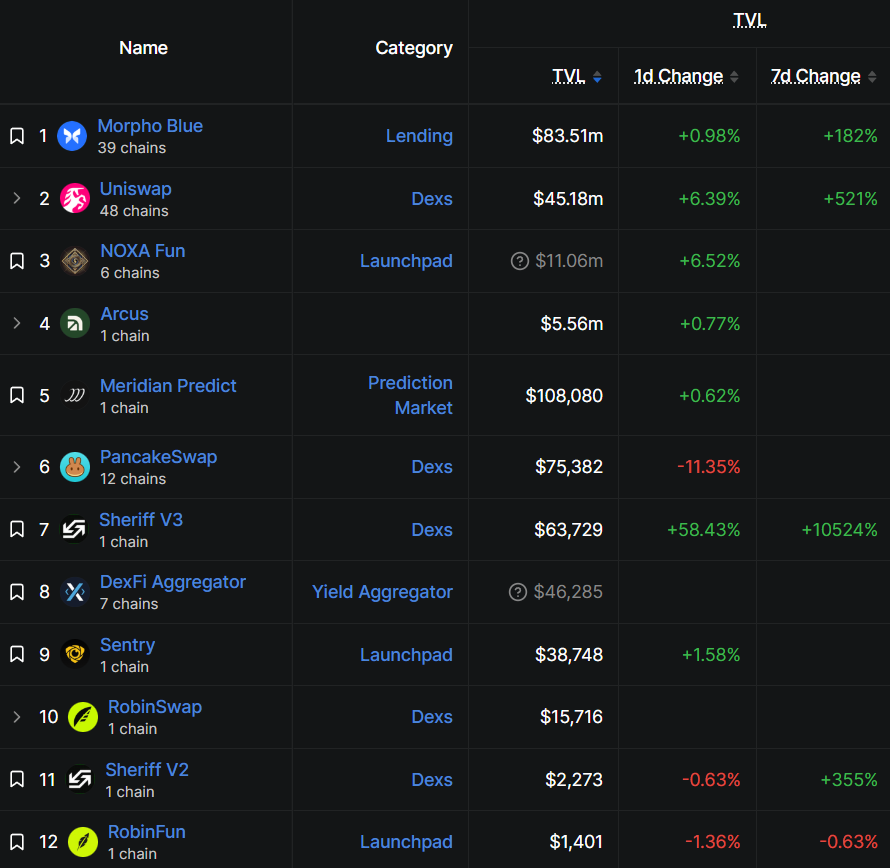Click the question mark beside $46,285
Image resolution: width=890 pixels, height=868 pixels.
coord(518,592)
